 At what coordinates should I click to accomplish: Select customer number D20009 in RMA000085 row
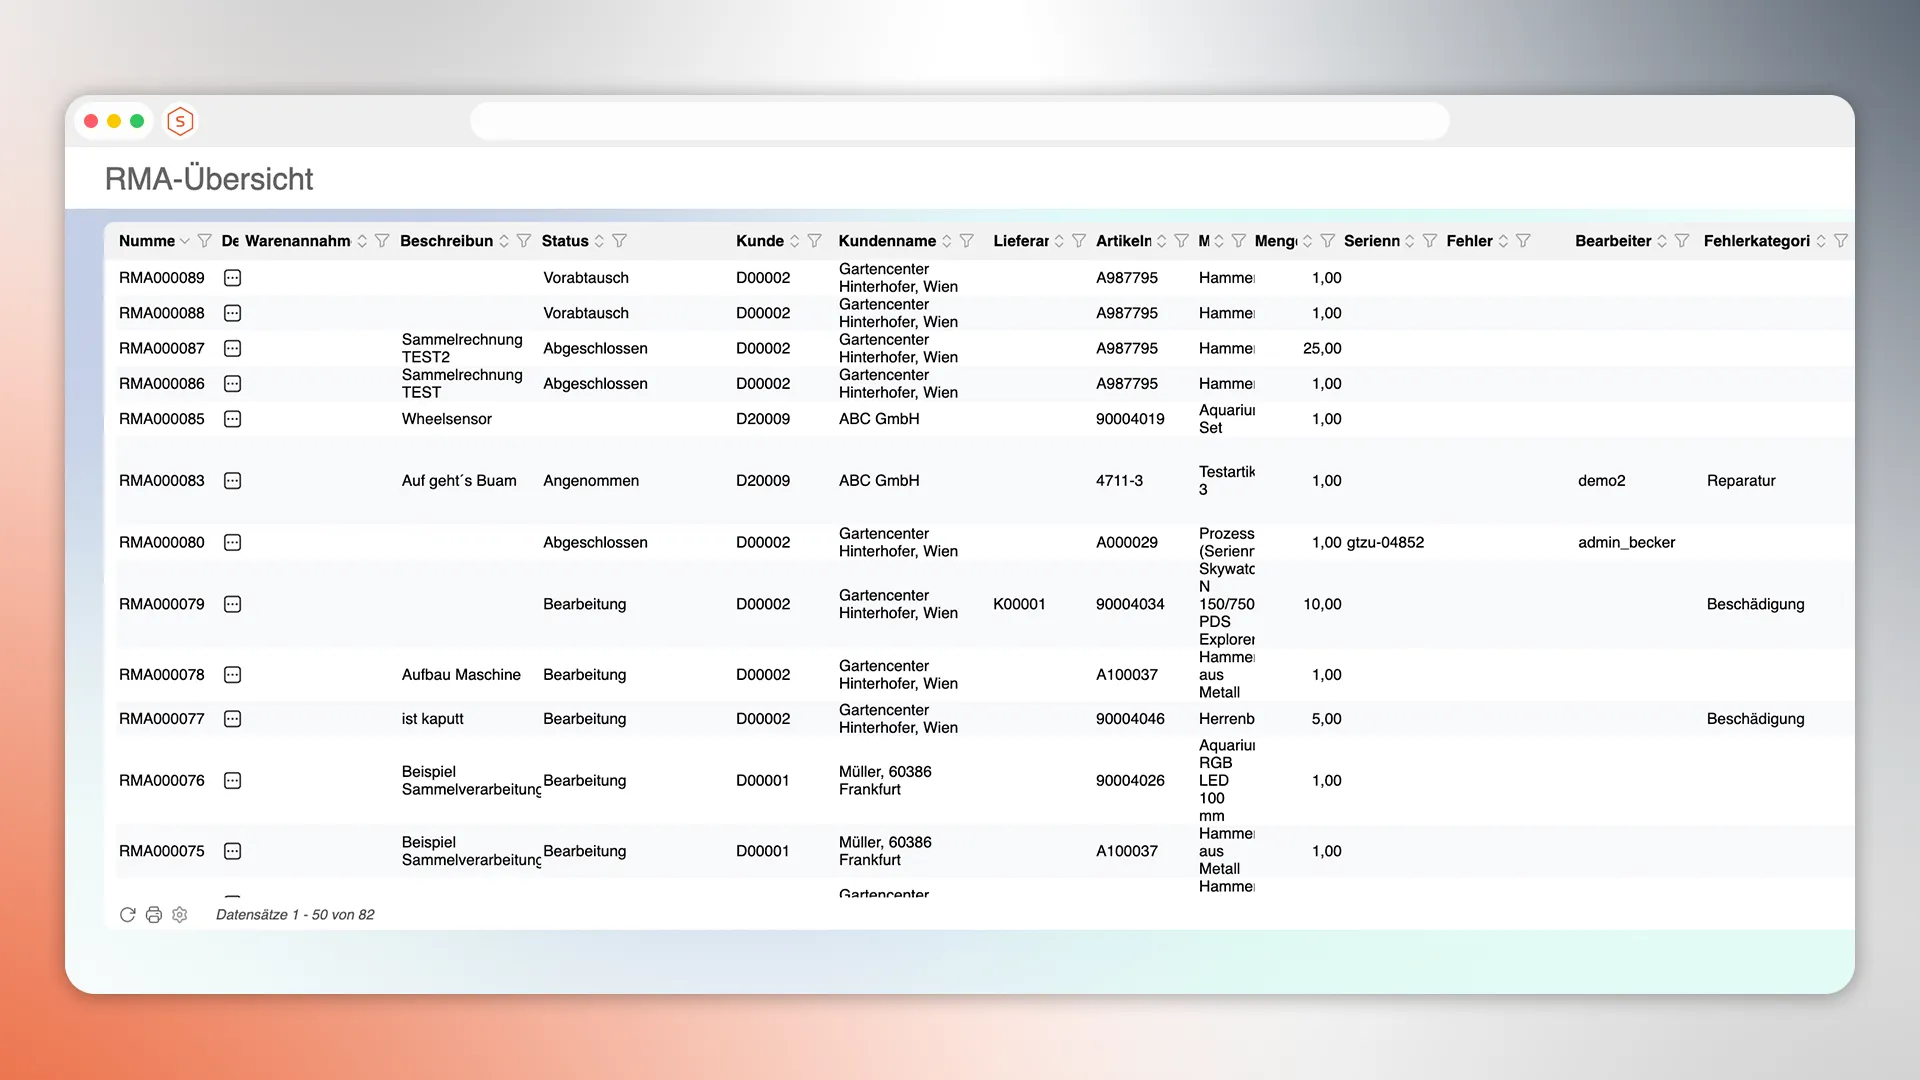(x=763, y=419)
